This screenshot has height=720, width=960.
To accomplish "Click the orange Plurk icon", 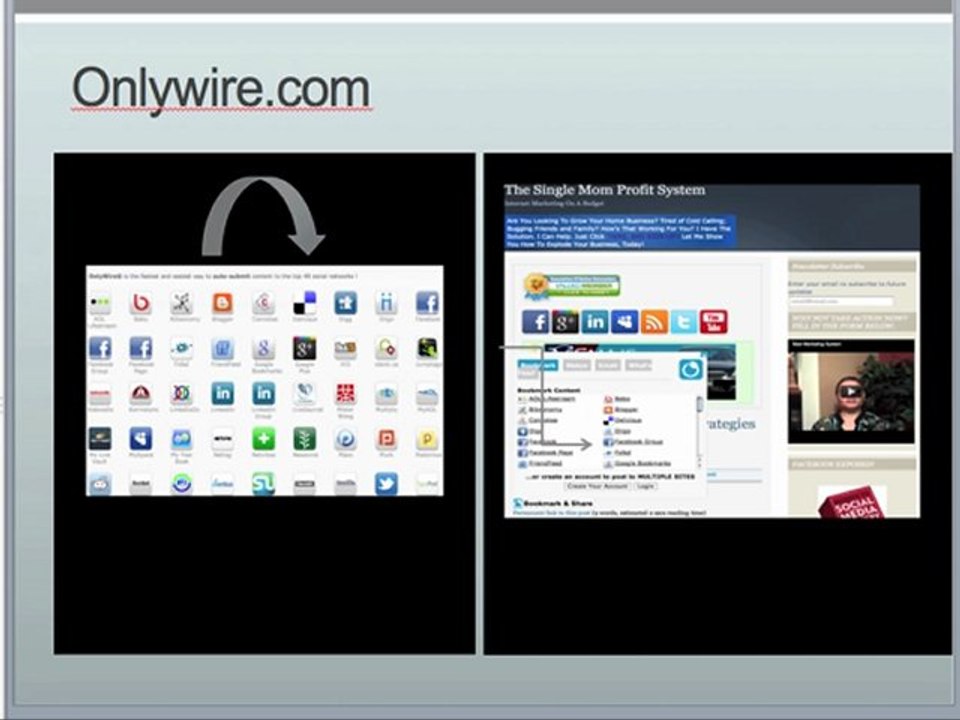I will 386,439.
